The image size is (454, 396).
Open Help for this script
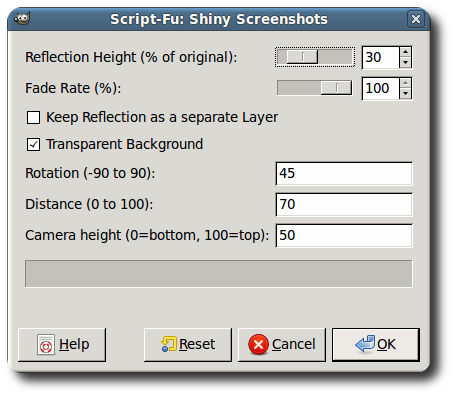(62, 345)
